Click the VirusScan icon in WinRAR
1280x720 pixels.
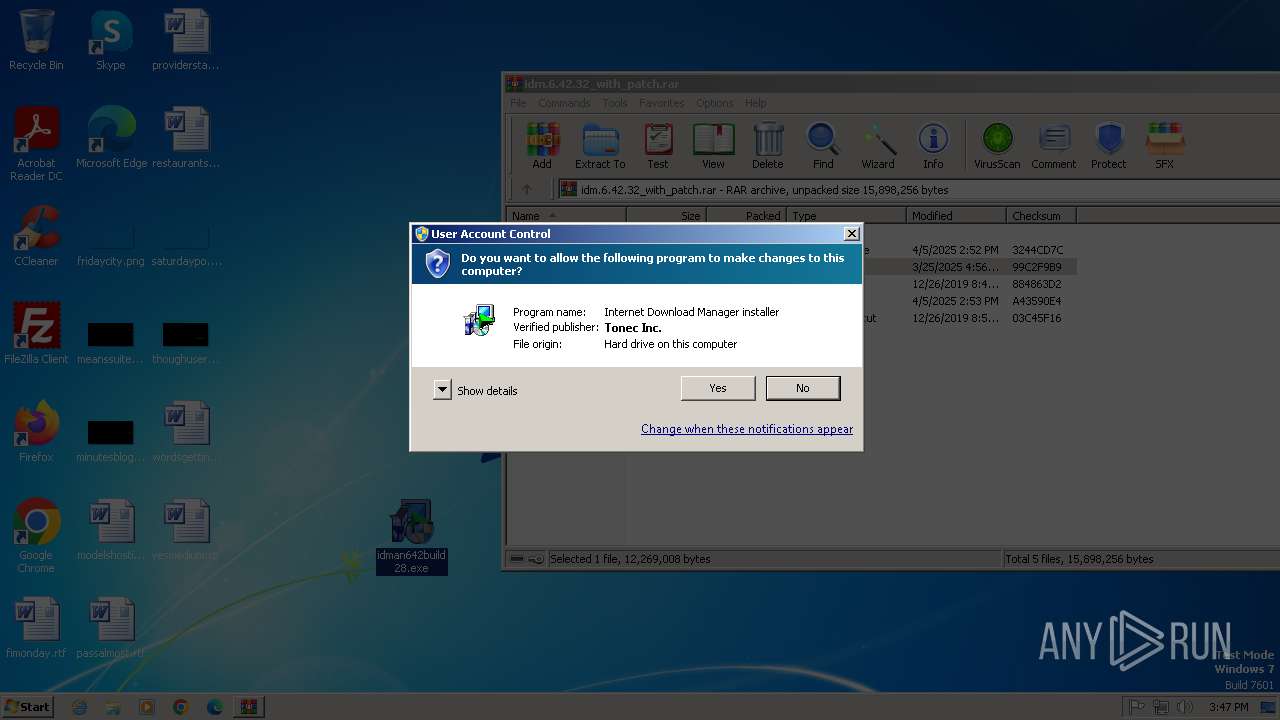pyautogui.click(x=997, y=146)
